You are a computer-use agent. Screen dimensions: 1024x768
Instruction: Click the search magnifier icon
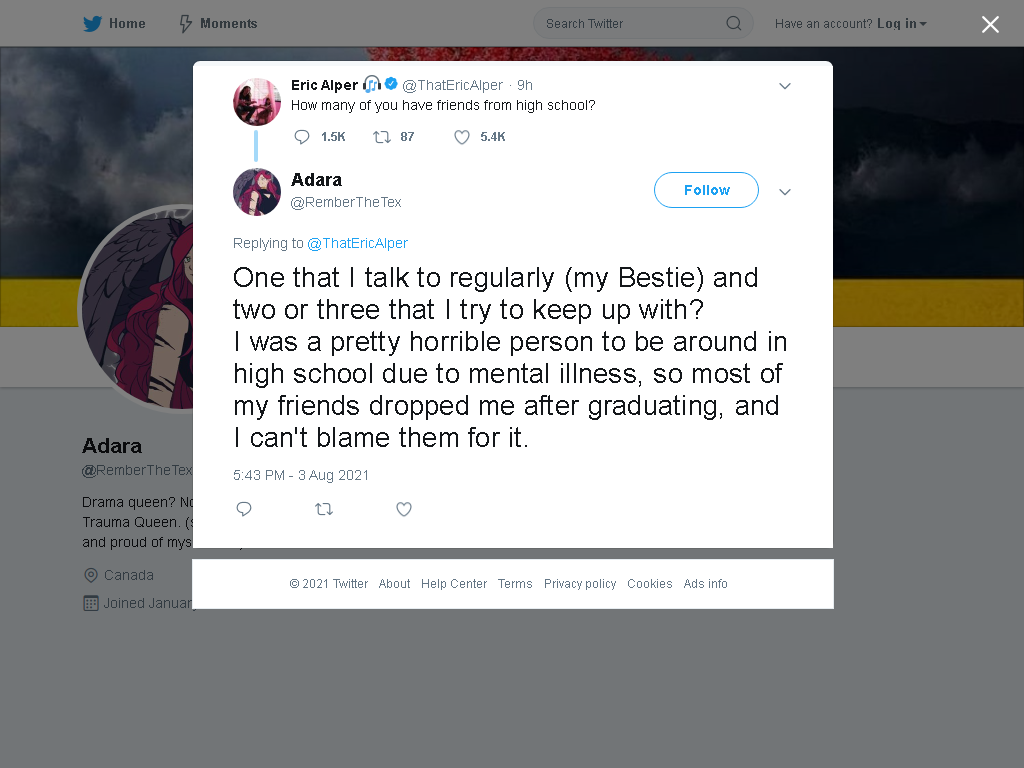pos(734,24)
